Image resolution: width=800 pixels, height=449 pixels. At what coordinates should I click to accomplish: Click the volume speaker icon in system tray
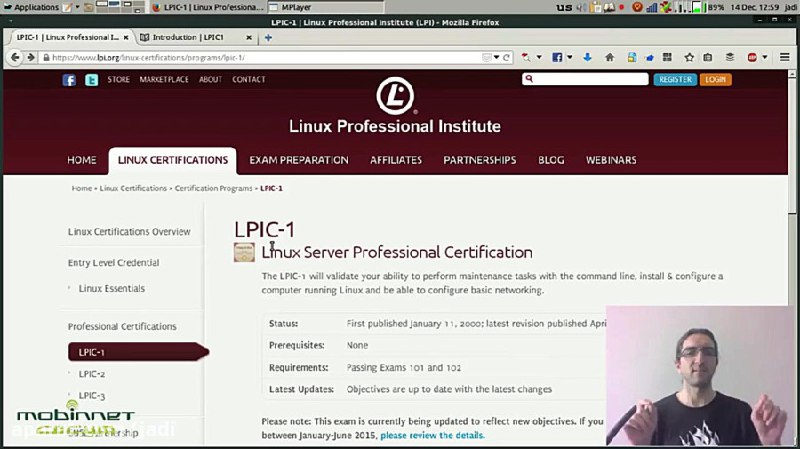click(x=581, y=7)
